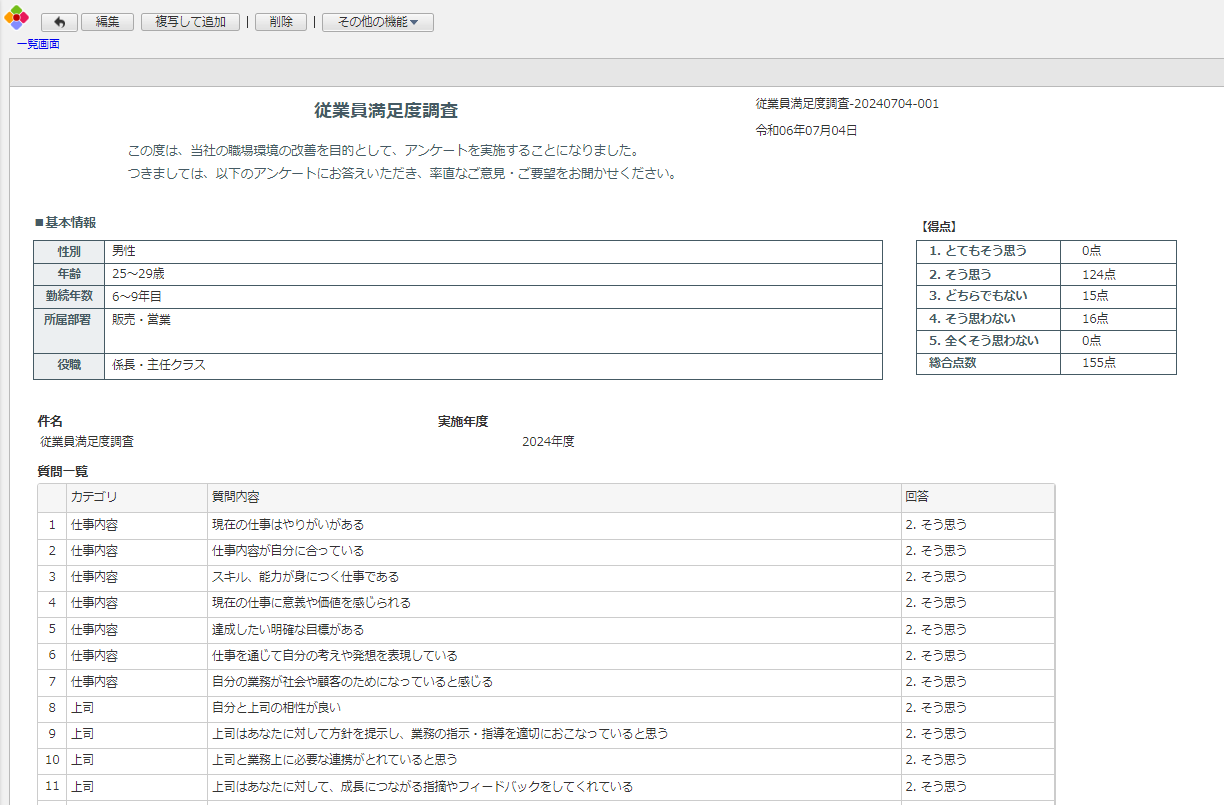This screenshot has height=805, width=1224.
Task: Click the 所属部署 value 販売・営業
Action: (x=141, y=320)
